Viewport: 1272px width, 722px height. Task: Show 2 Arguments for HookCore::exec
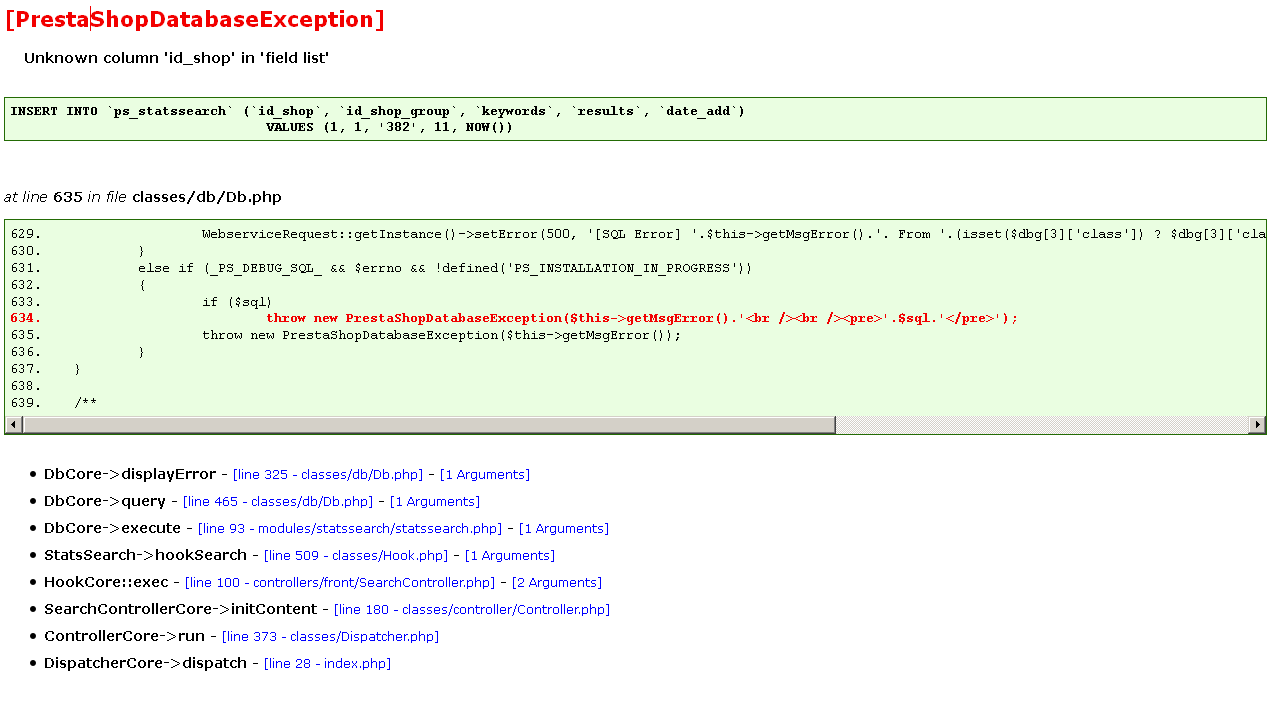[x=557, y=583]
